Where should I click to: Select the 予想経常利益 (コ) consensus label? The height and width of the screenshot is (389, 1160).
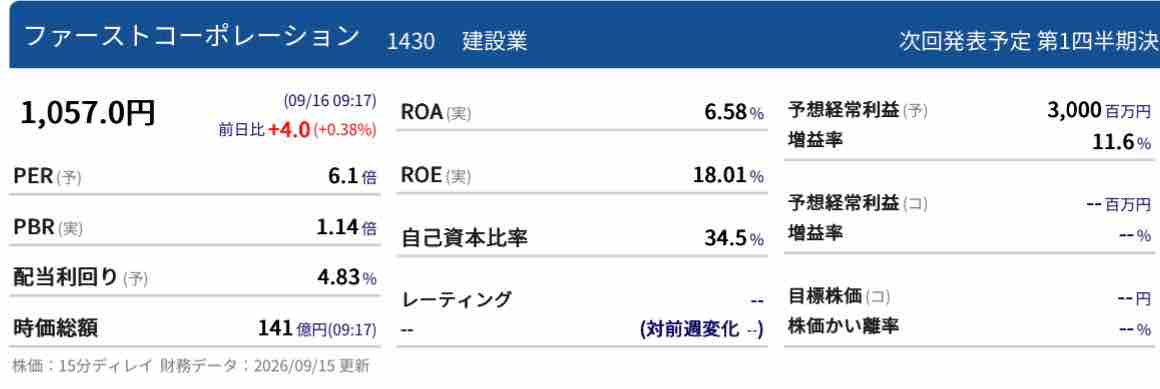(857, 203)
